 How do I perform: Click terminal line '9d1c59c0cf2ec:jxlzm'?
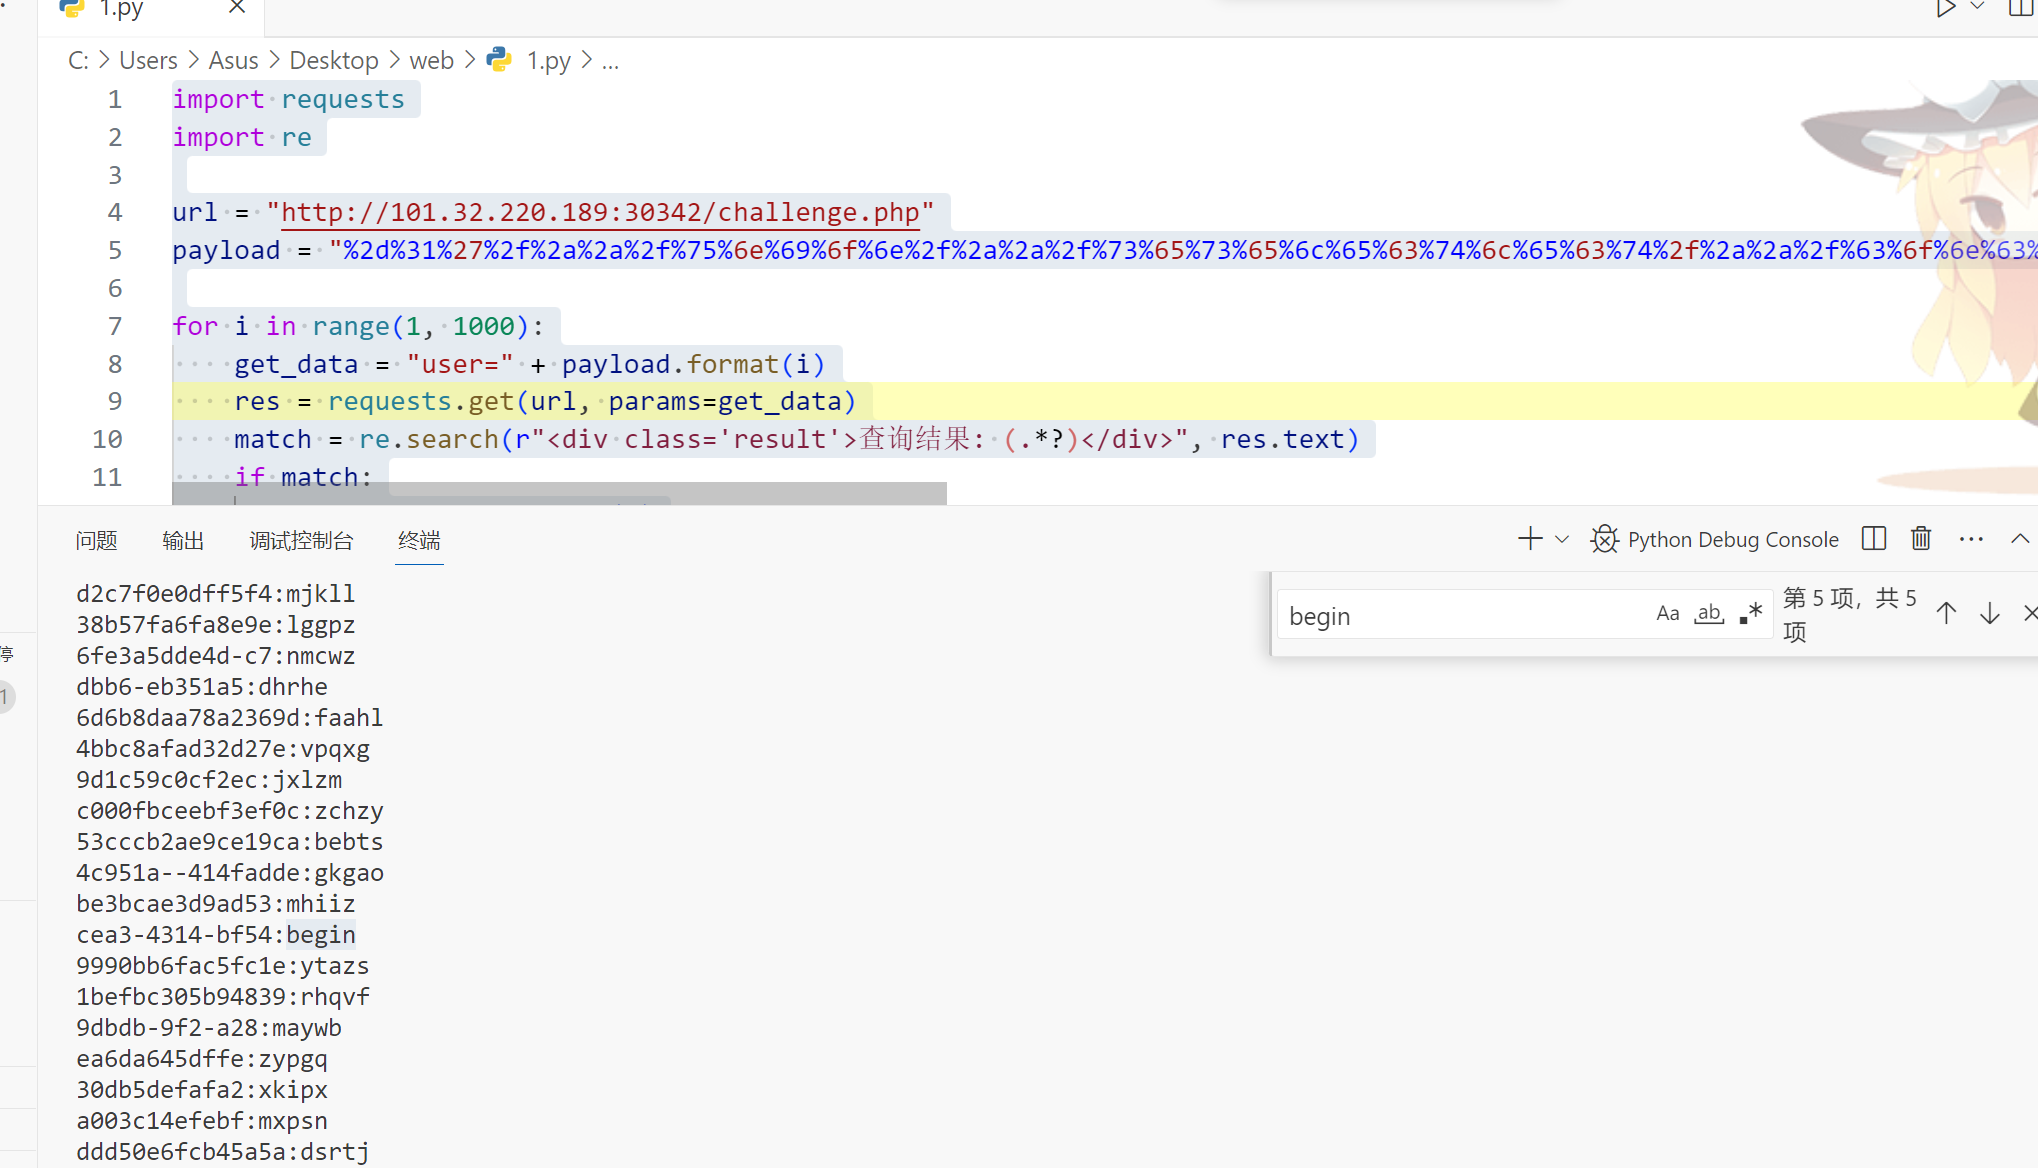pos(208,780)
